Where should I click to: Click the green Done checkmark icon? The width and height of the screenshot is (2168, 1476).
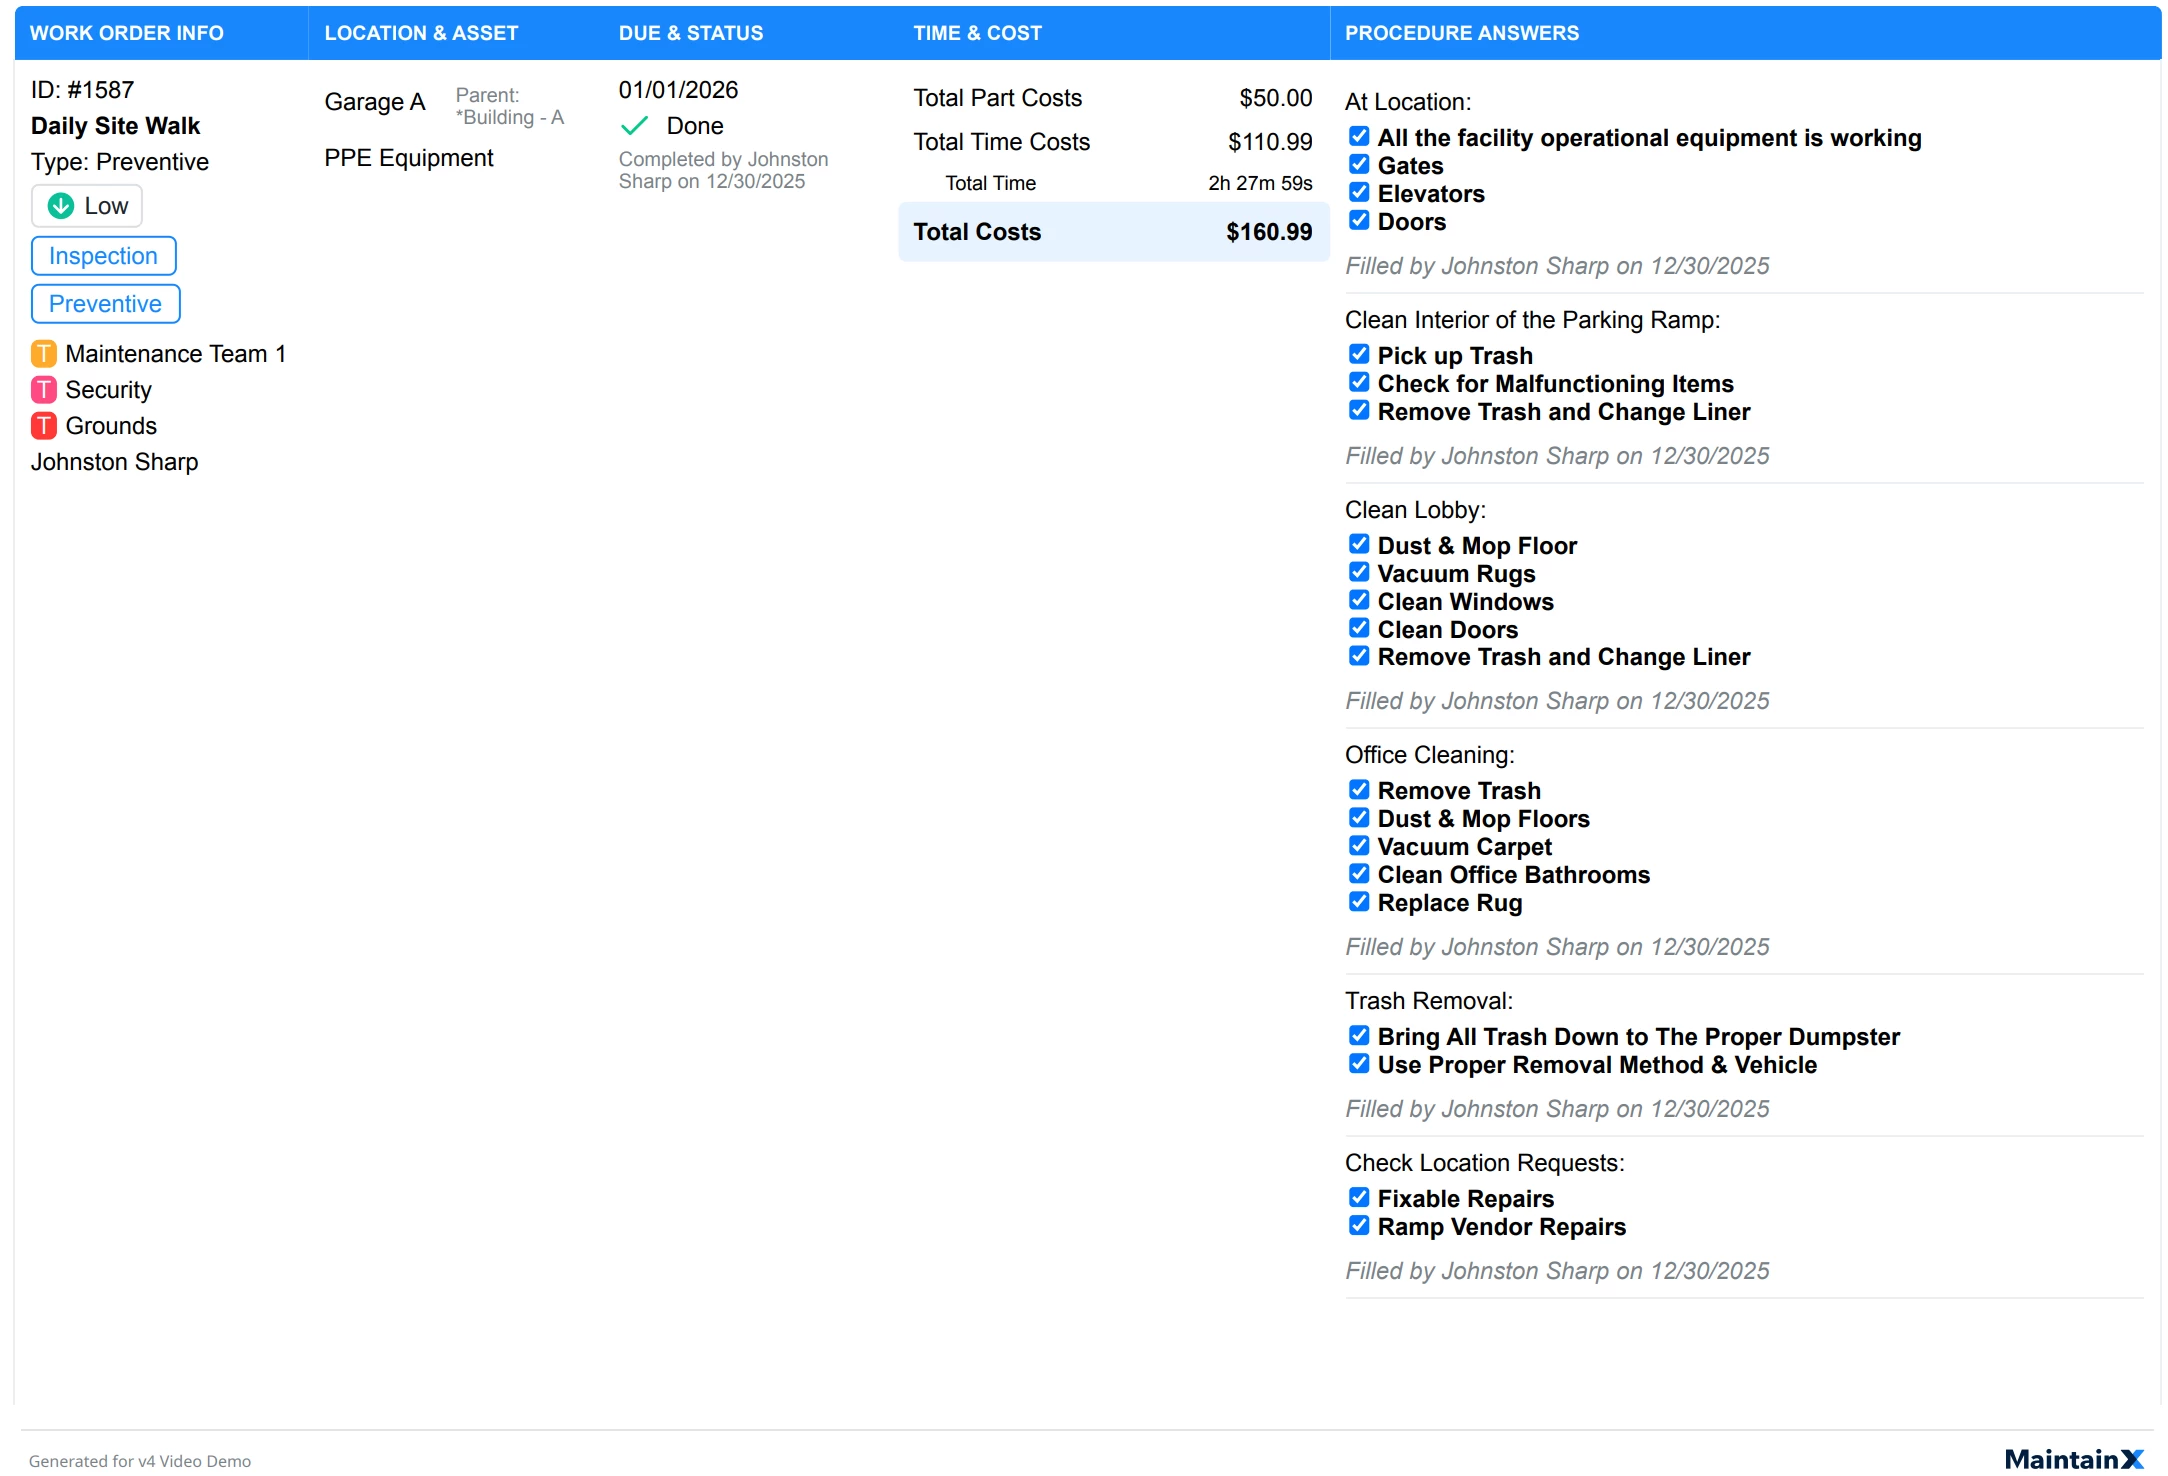tap(634, 126)
